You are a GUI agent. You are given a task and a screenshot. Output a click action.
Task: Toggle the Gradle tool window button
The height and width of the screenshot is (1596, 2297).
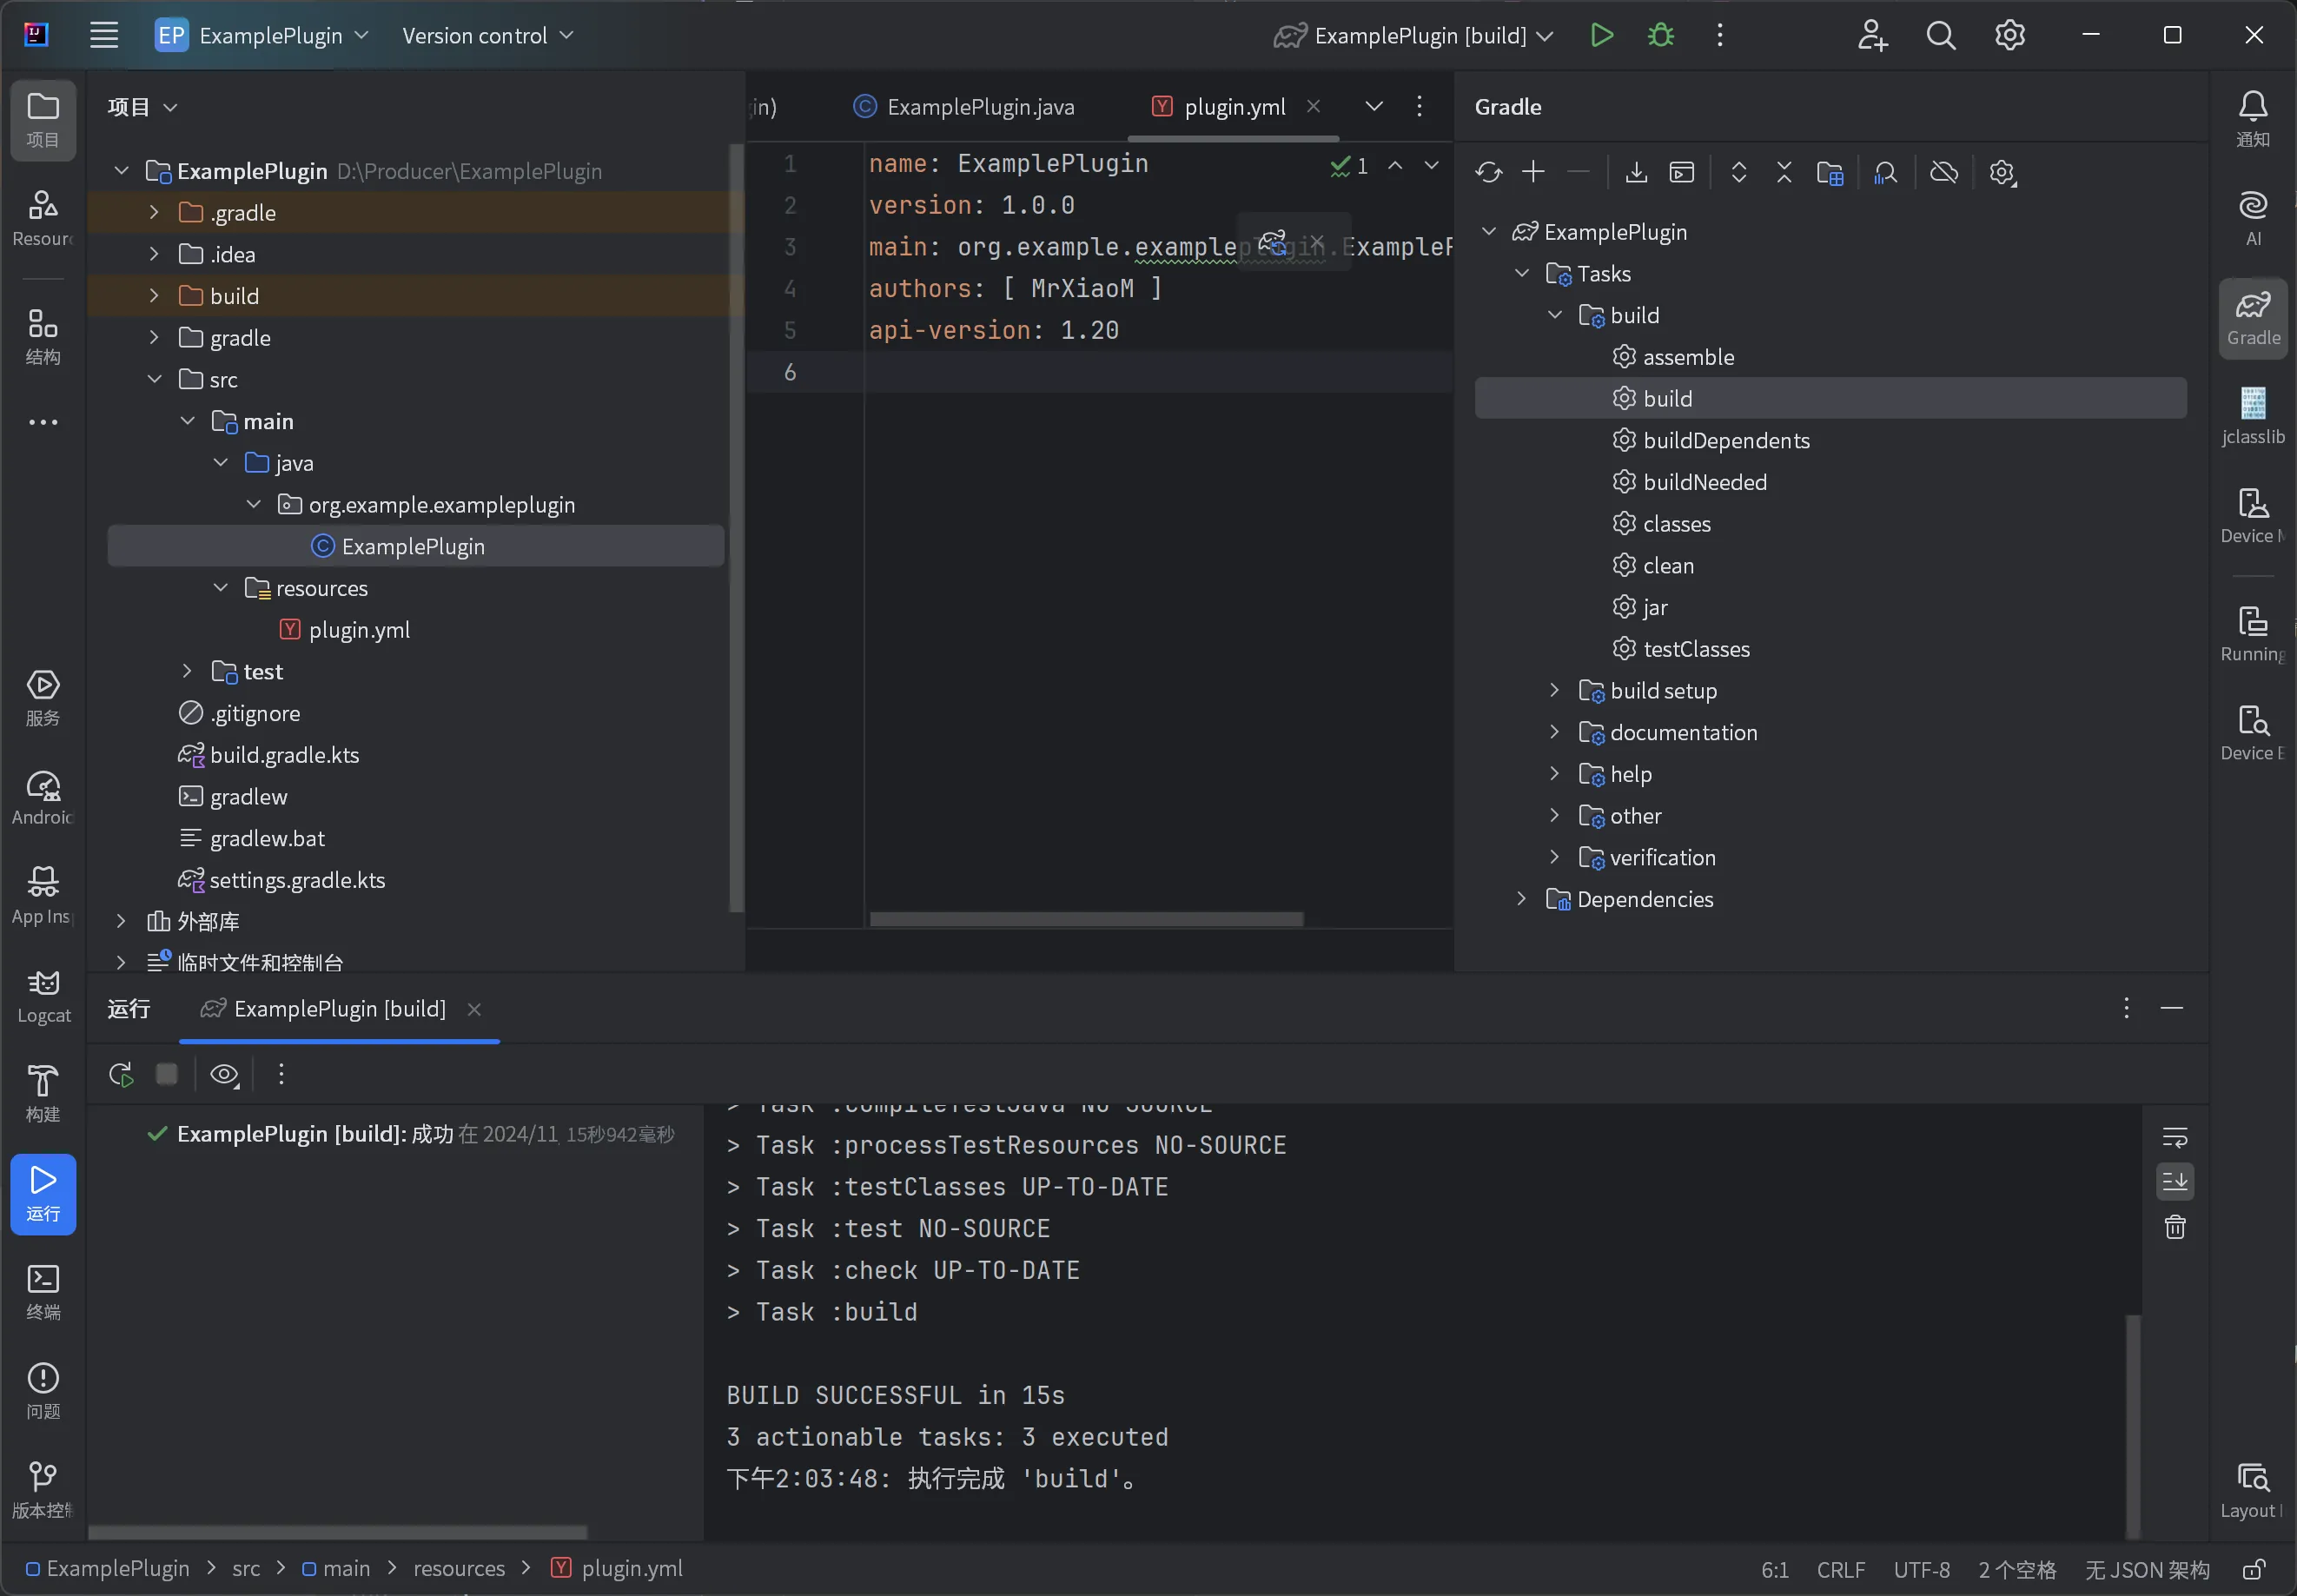click(x=2252, y=317)
